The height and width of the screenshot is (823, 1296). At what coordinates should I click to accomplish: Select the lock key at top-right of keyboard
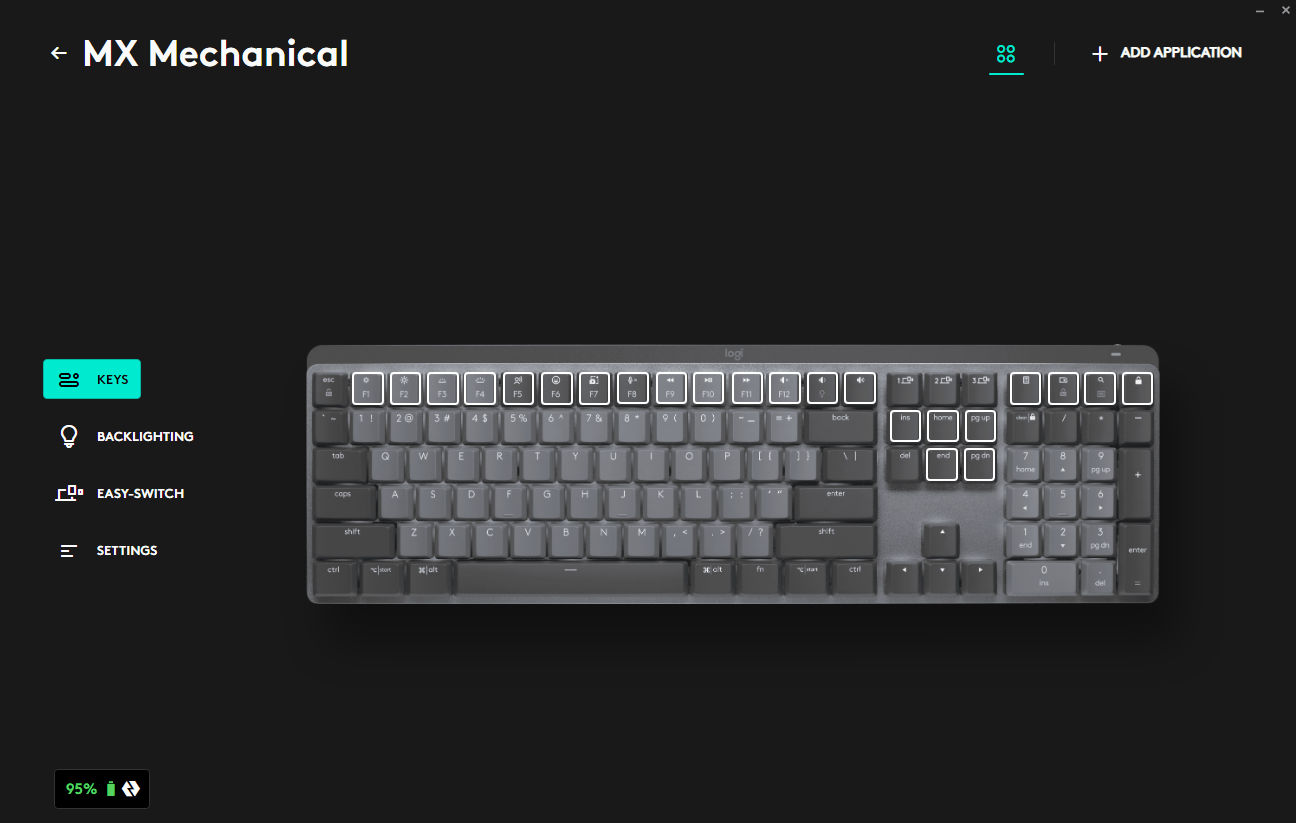click(1138, 388)
